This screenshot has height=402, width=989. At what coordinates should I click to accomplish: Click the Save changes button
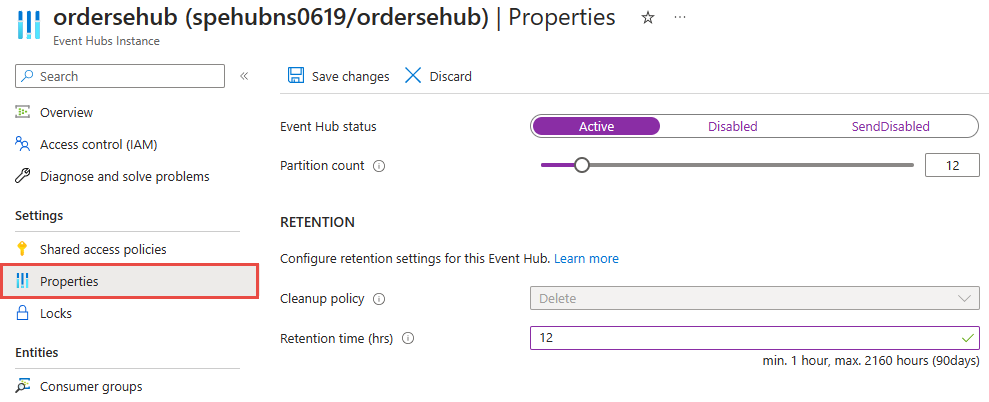pyautogui.click(x=350, y=76)
